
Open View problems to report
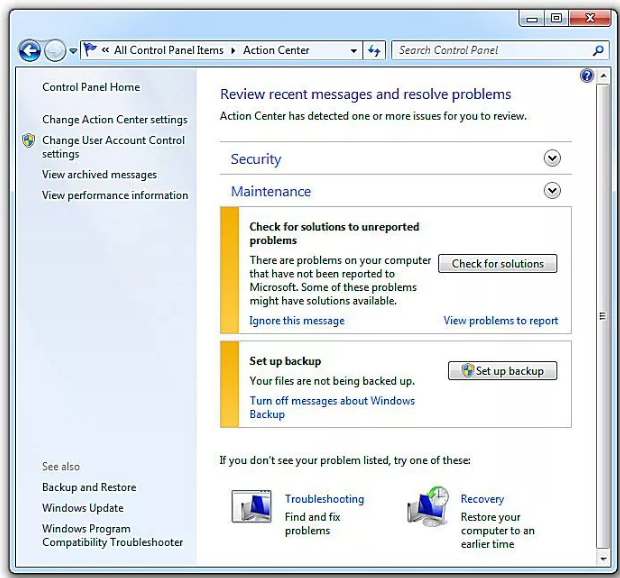(501, 321)
